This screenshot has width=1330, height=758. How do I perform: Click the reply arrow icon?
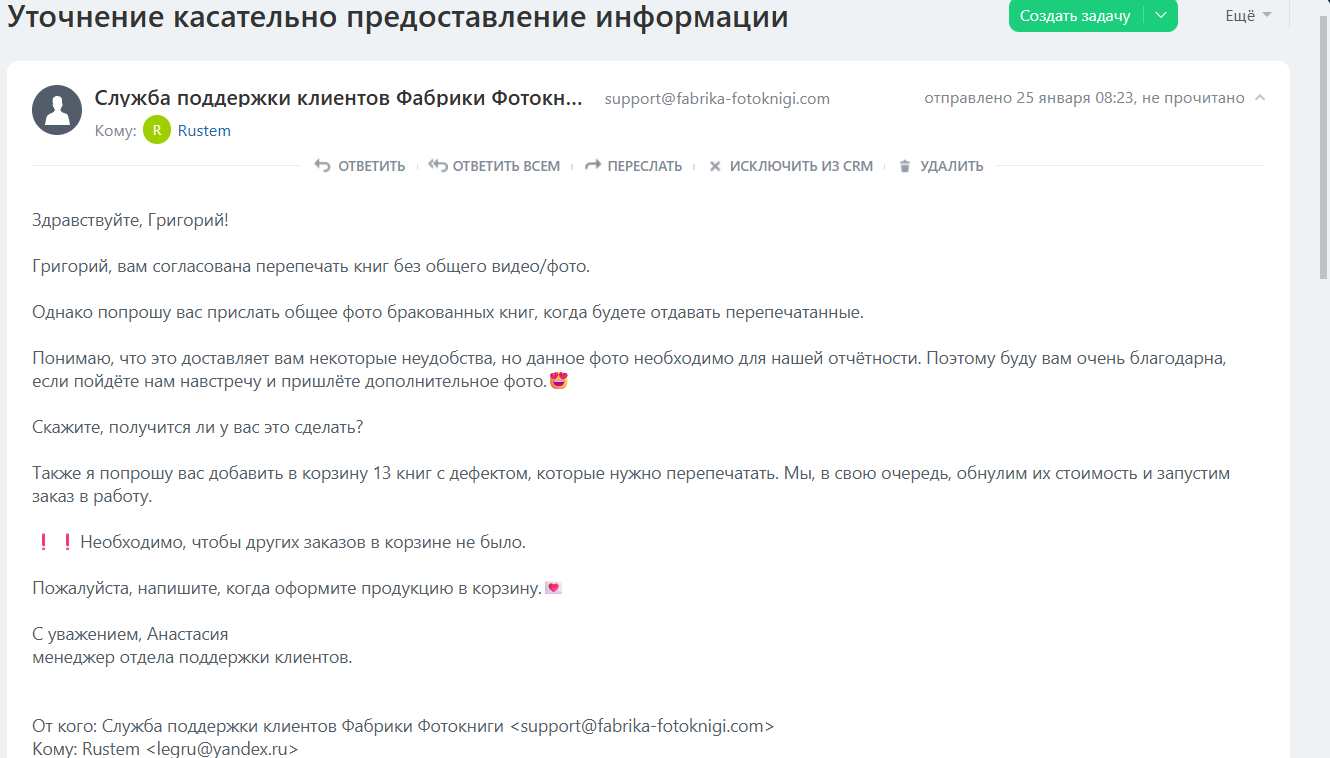(322, 166)
